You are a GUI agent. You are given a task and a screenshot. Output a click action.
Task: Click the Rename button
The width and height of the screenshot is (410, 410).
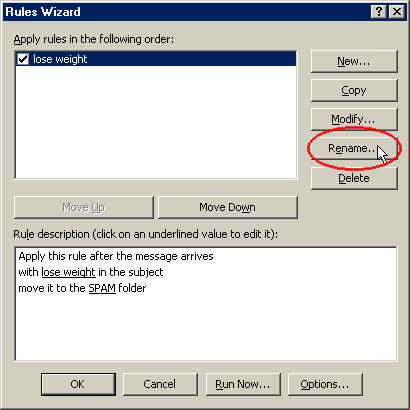tap(354, 148)
